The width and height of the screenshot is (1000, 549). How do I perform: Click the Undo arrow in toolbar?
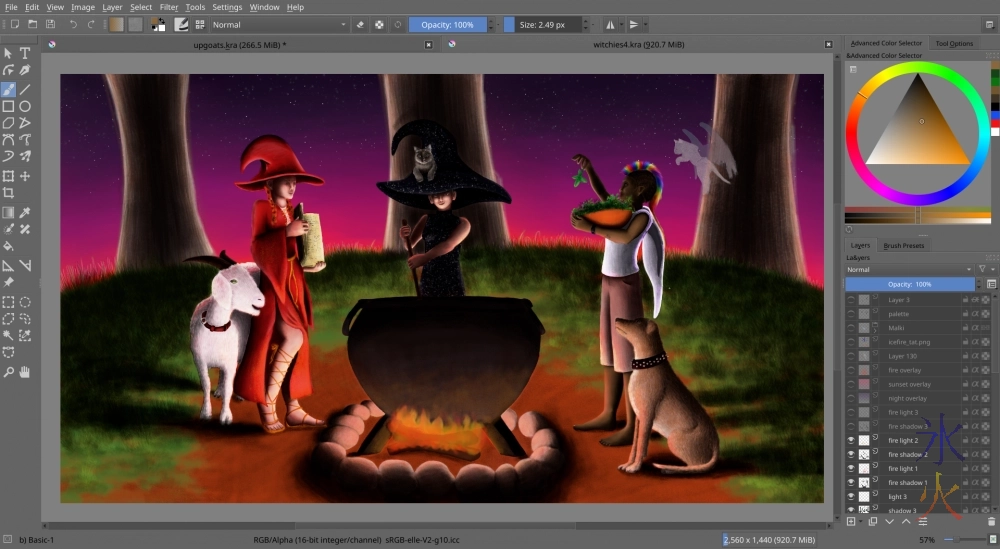(73, 24)
